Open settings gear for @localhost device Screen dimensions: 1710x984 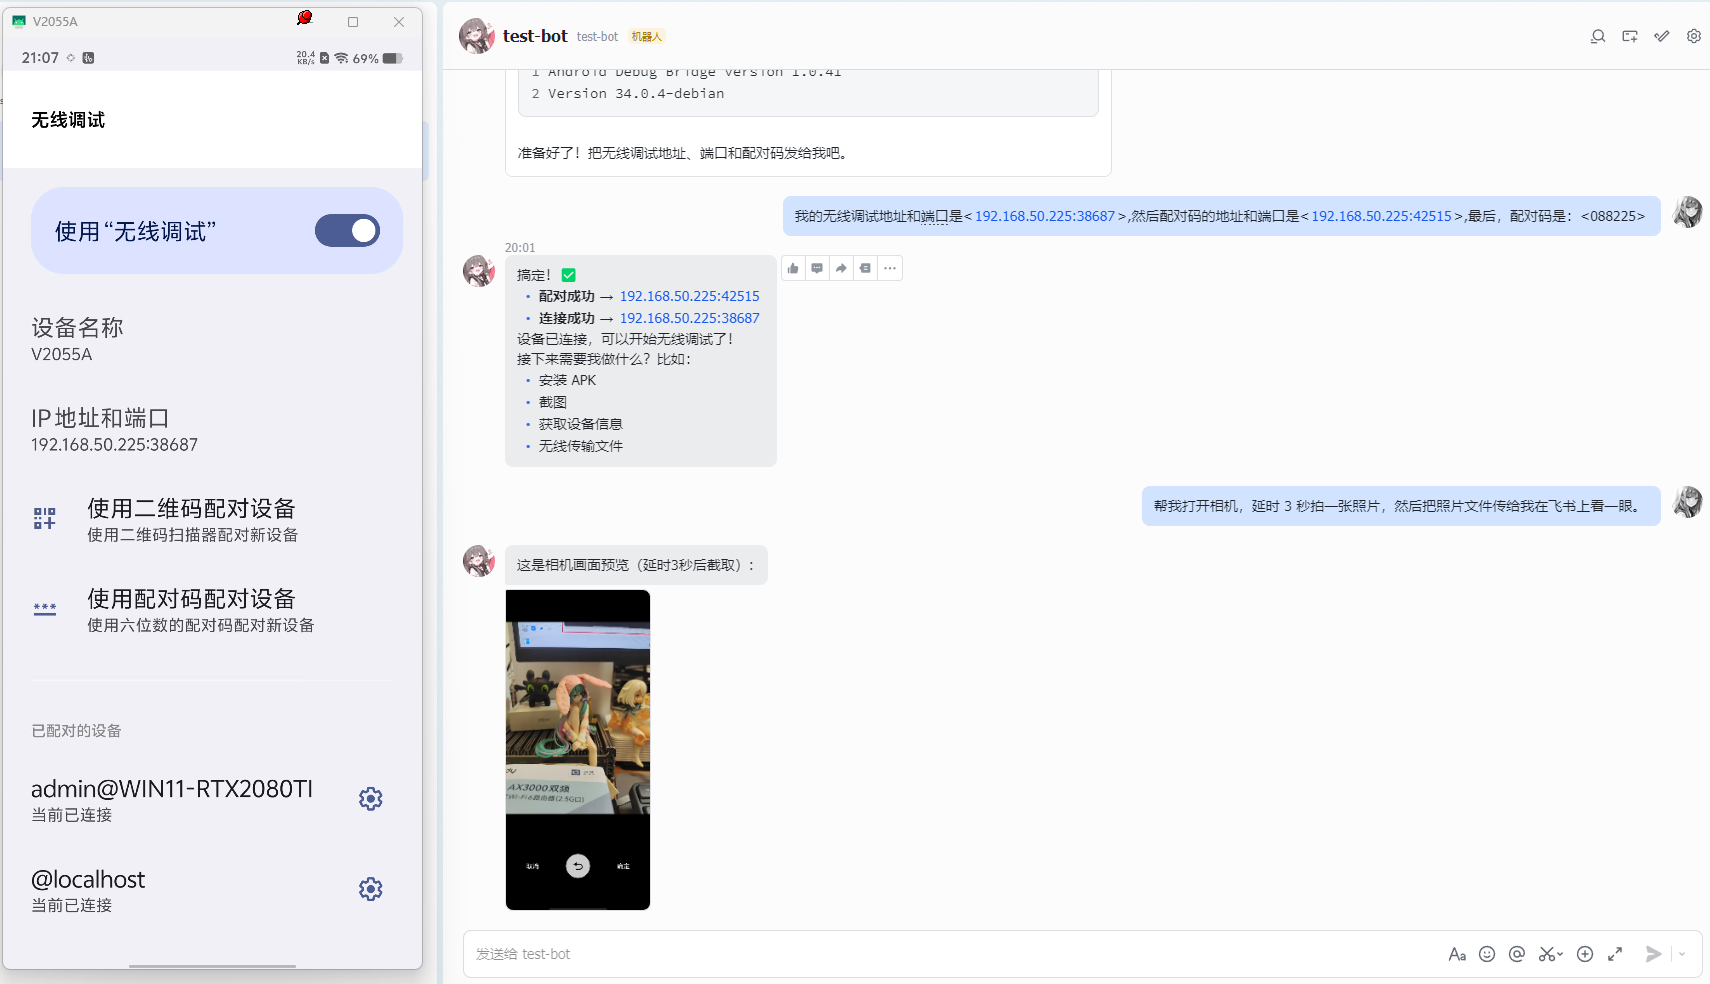370,889
